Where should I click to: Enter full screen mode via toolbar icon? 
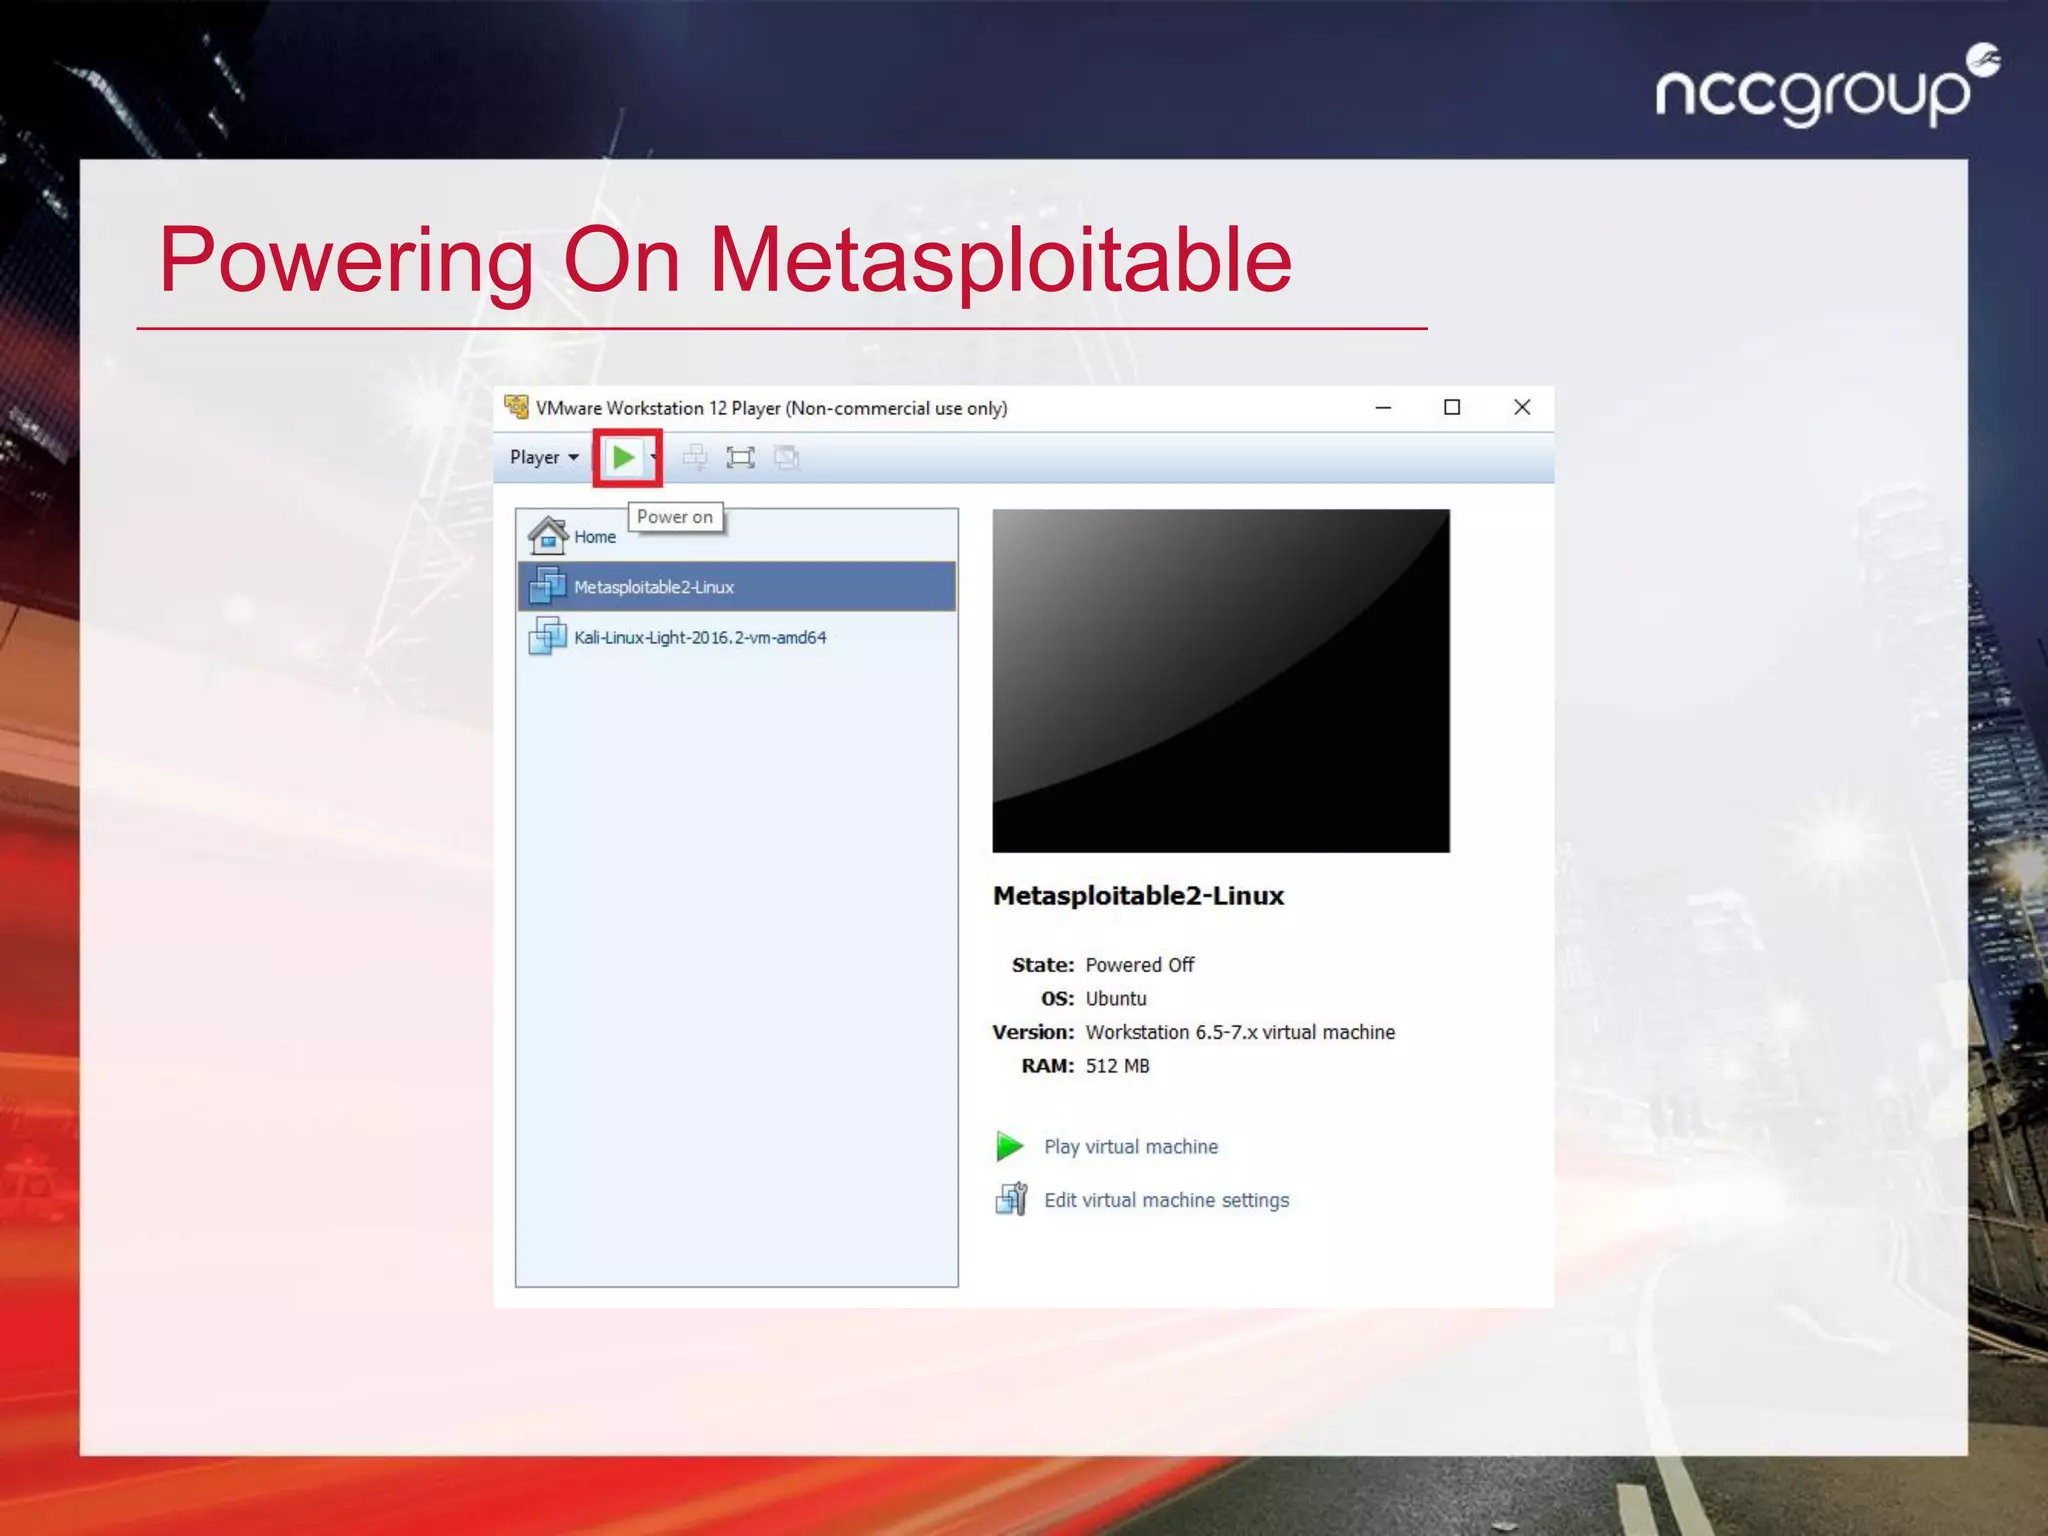pyautogui.click(x=740, y=458)
